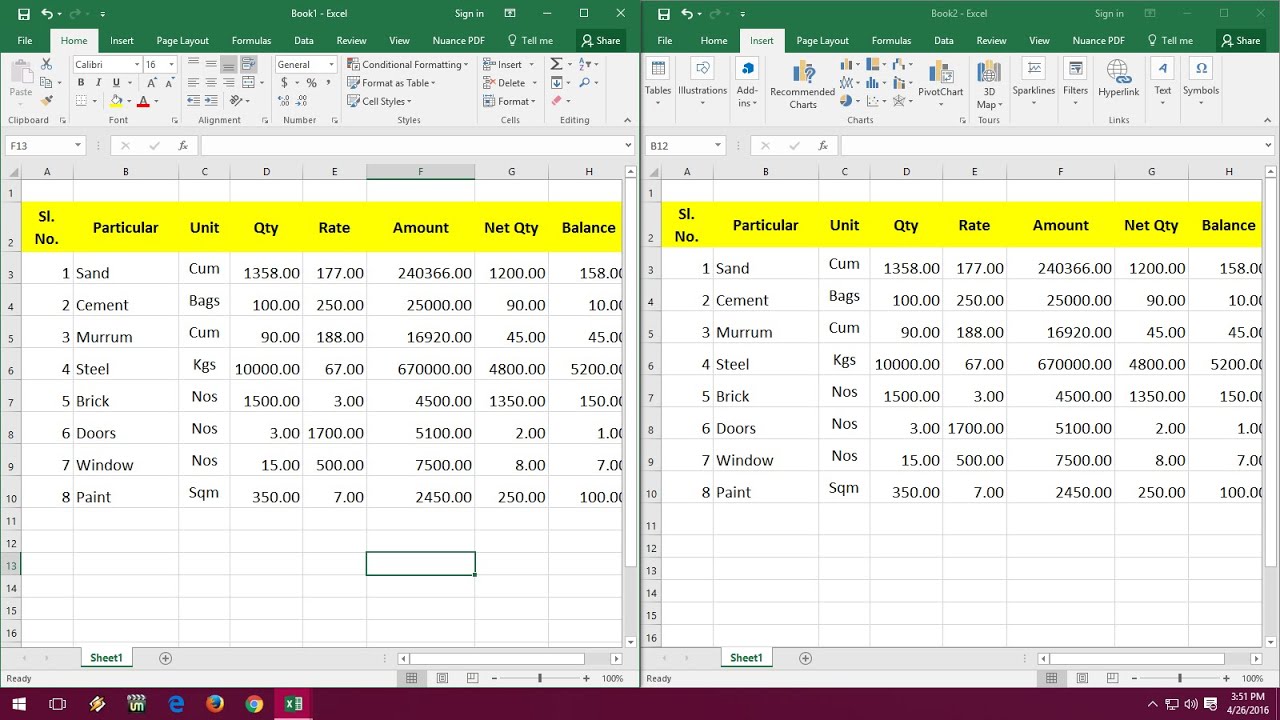1280x720 pixels.
Task: Click the Sign in link in Book2
Action: tap(1108, 13)
